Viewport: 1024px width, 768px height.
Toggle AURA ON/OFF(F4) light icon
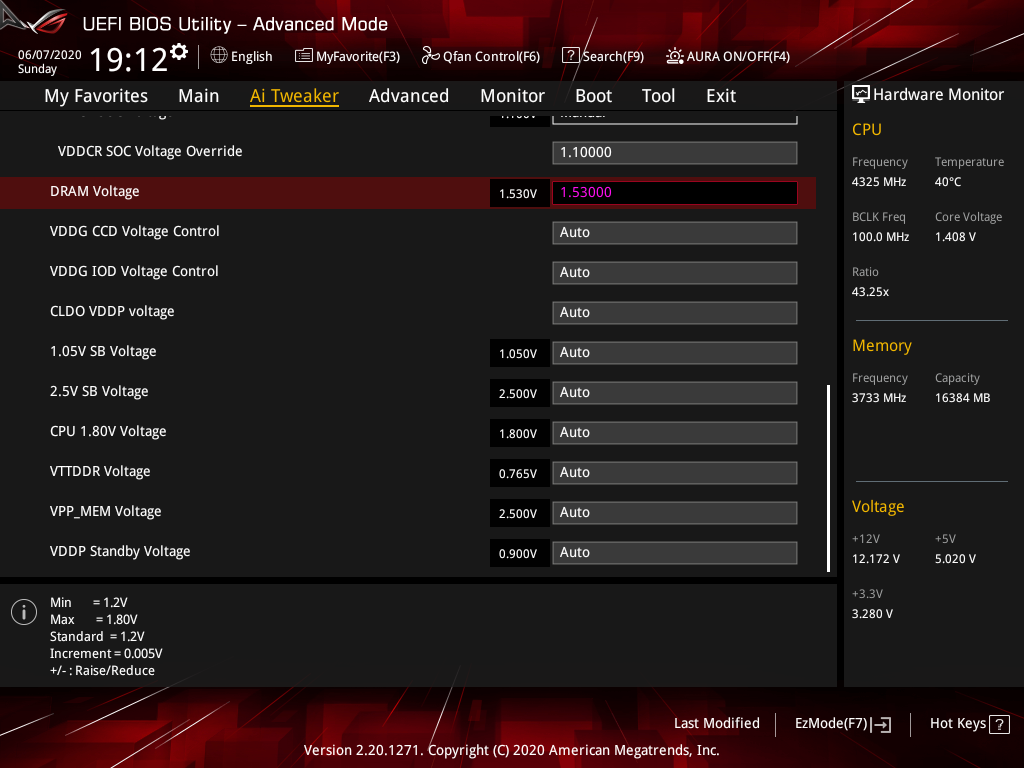tap(675, 56)
